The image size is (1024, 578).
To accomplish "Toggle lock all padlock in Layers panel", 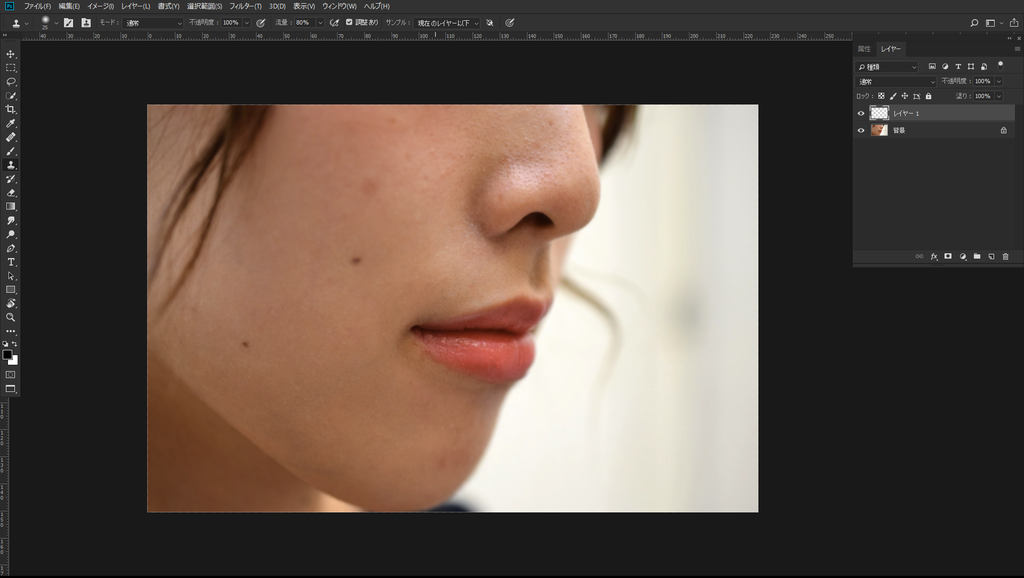I will (x=928, y=96).
